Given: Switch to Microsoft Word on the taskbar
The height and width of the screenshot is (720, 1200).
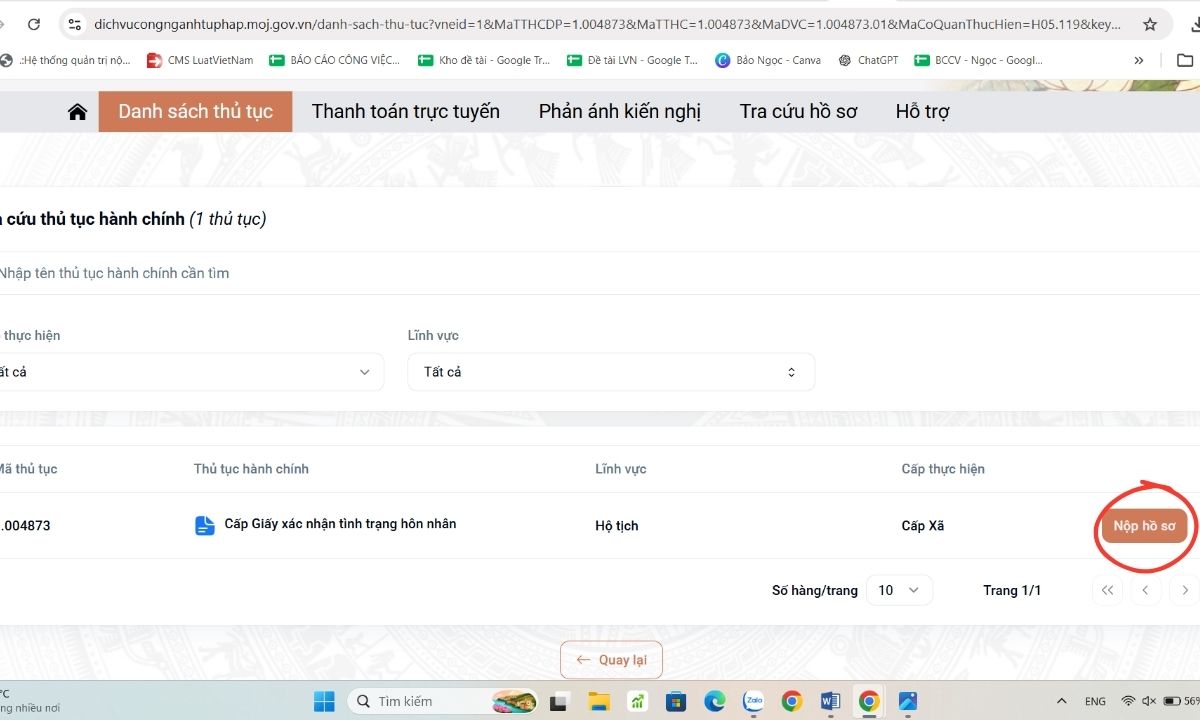Looking at the screenshot, I should point(830,701).
